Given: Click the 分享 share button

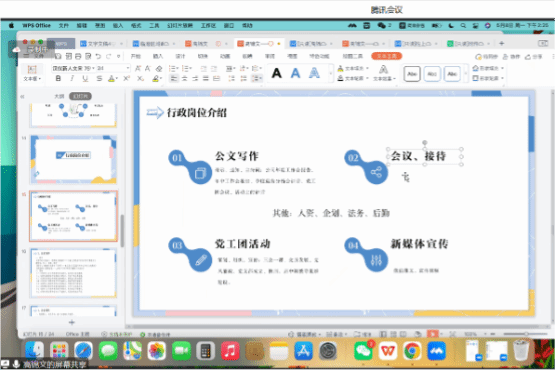Looking at the screenshot, I should [534, 56].
